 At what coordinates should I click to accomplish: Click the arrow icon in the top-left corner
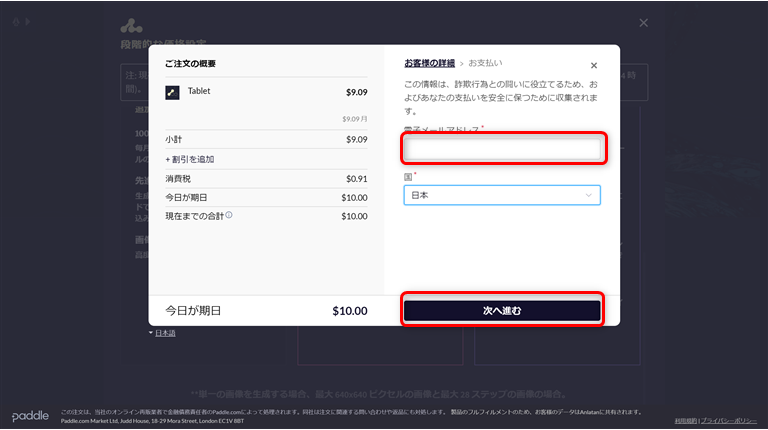pyautogui.click(x=27, y=21)
